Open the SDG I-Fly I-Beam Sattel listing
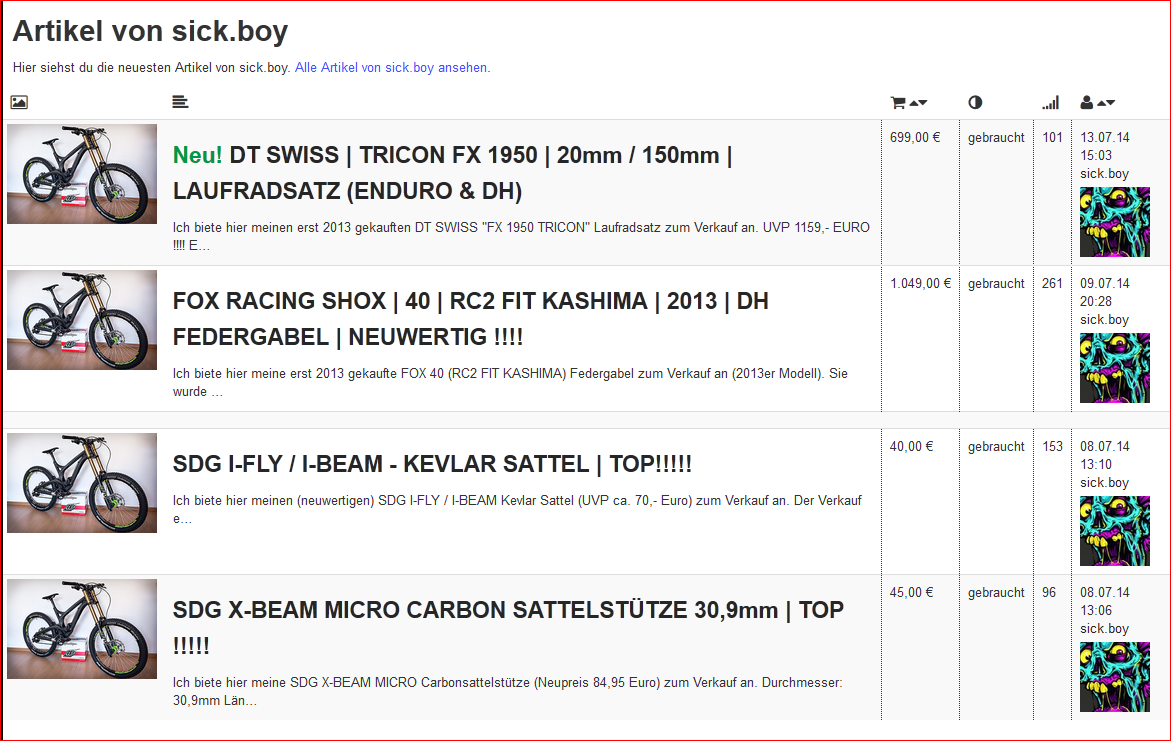 click(432, 464)
